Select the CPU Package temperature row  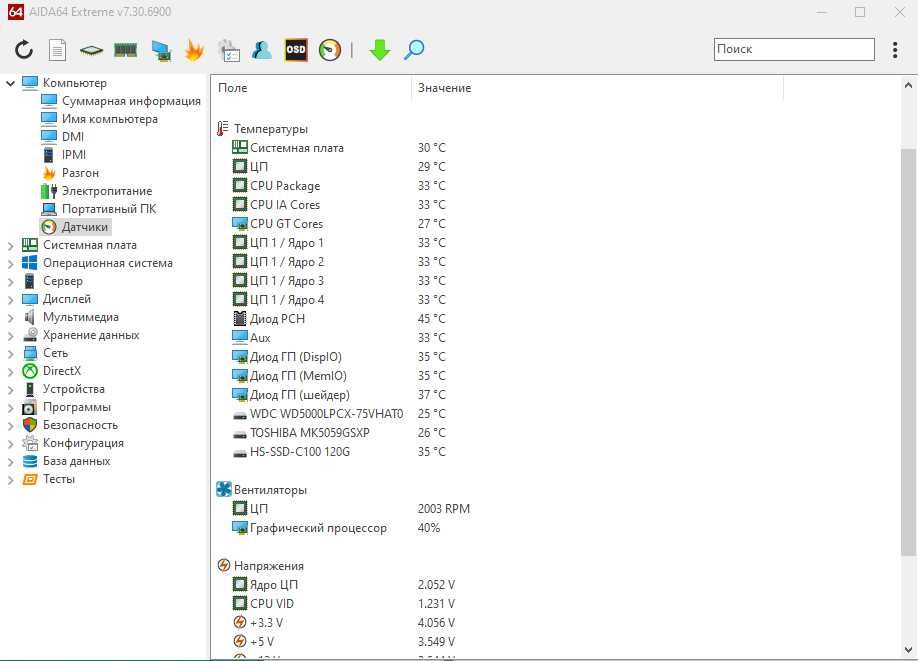click(x=339, y=186)
